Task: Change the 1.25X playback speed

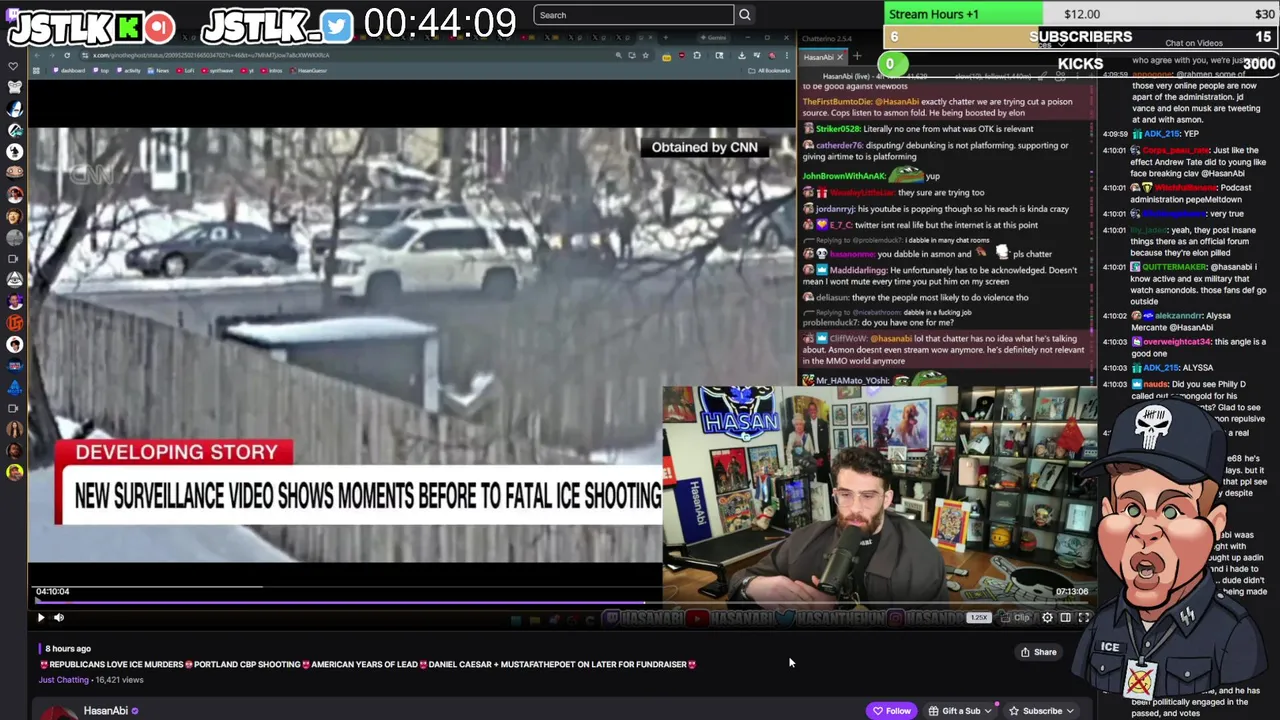Action: tap(978, 617)
